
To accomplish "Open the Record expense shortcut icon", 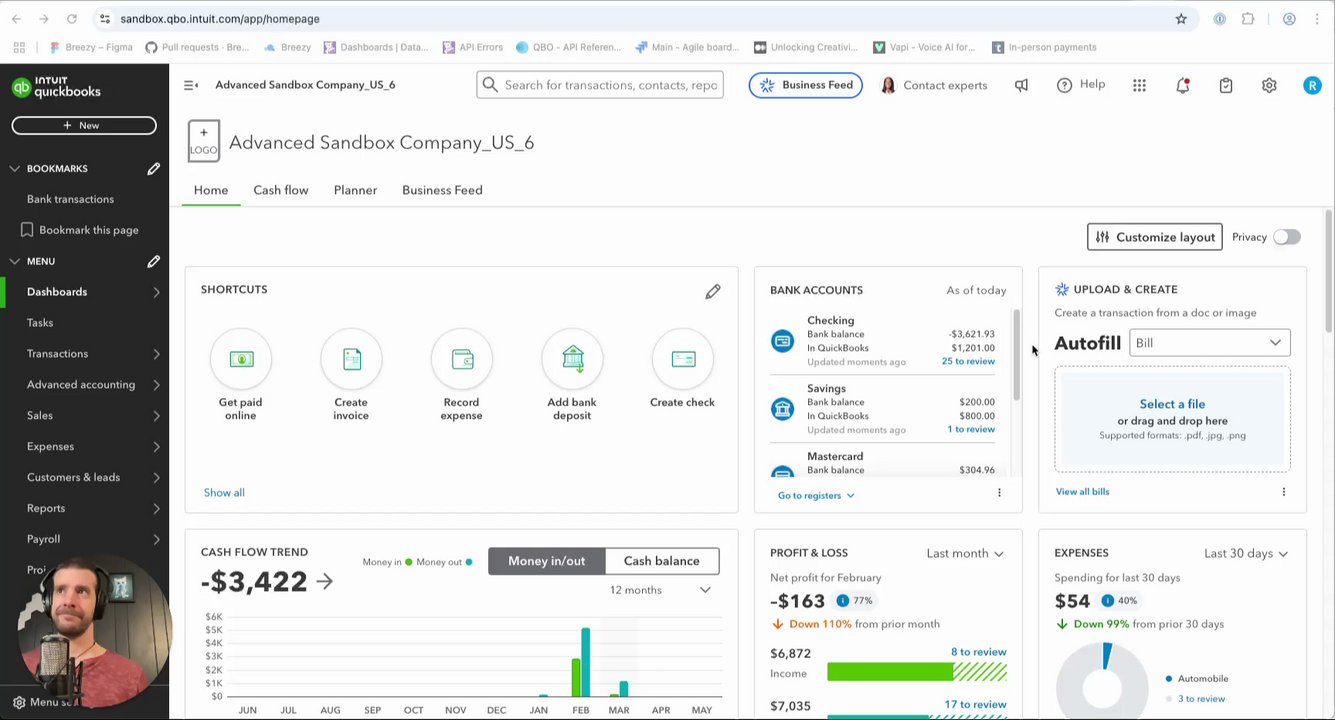I will (462, 359).
